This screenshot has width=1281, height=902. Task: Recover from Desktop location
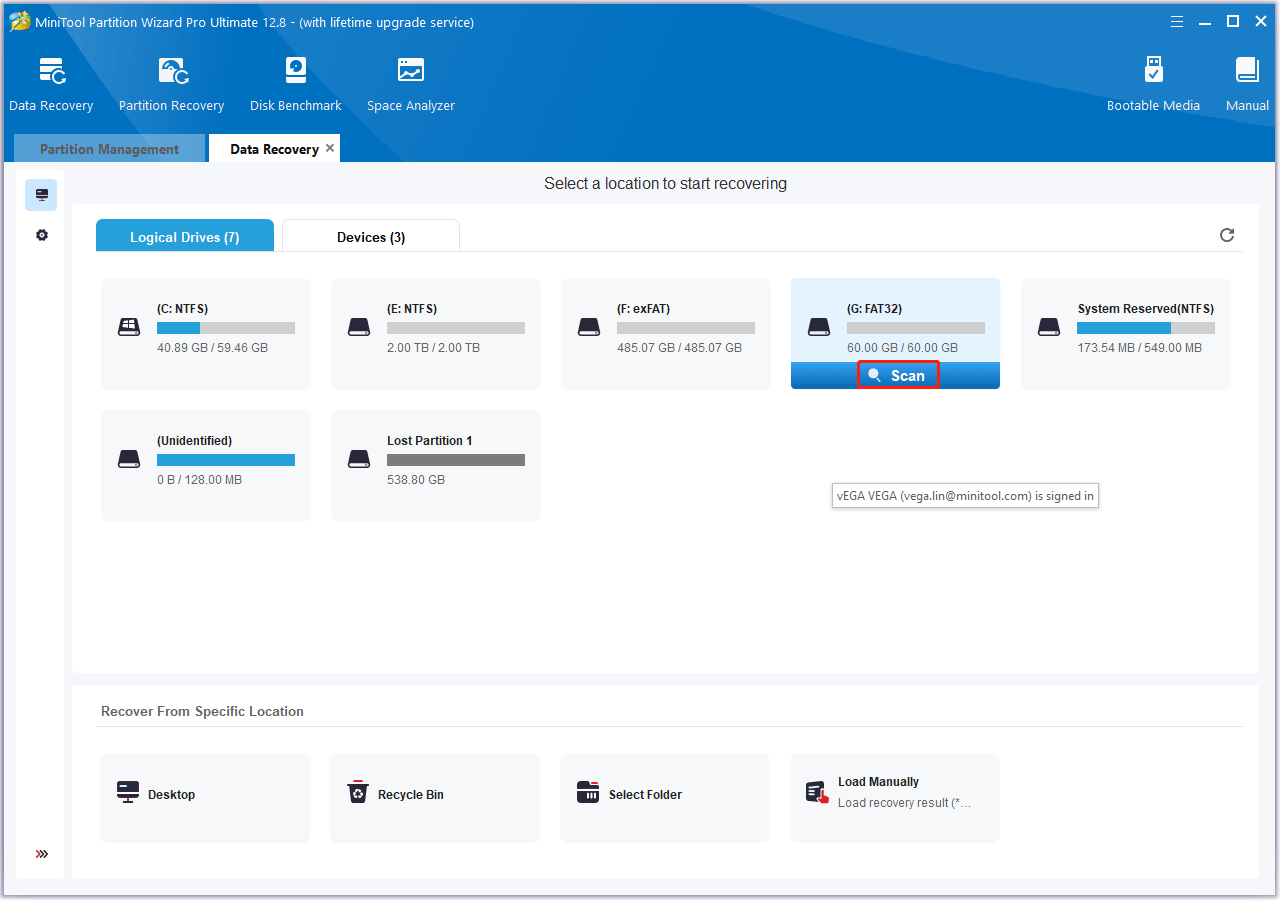pos(205,798)
